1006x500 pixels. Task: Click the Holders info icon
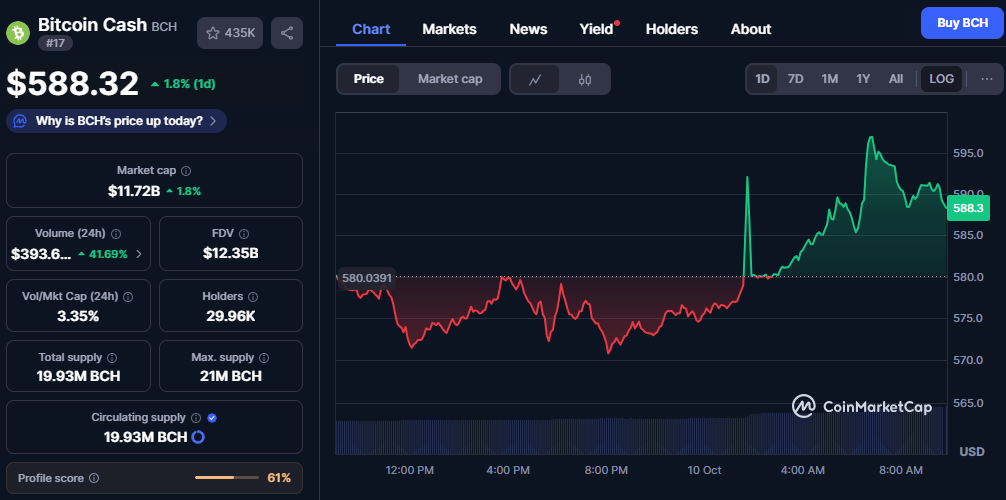pos(253,297)
